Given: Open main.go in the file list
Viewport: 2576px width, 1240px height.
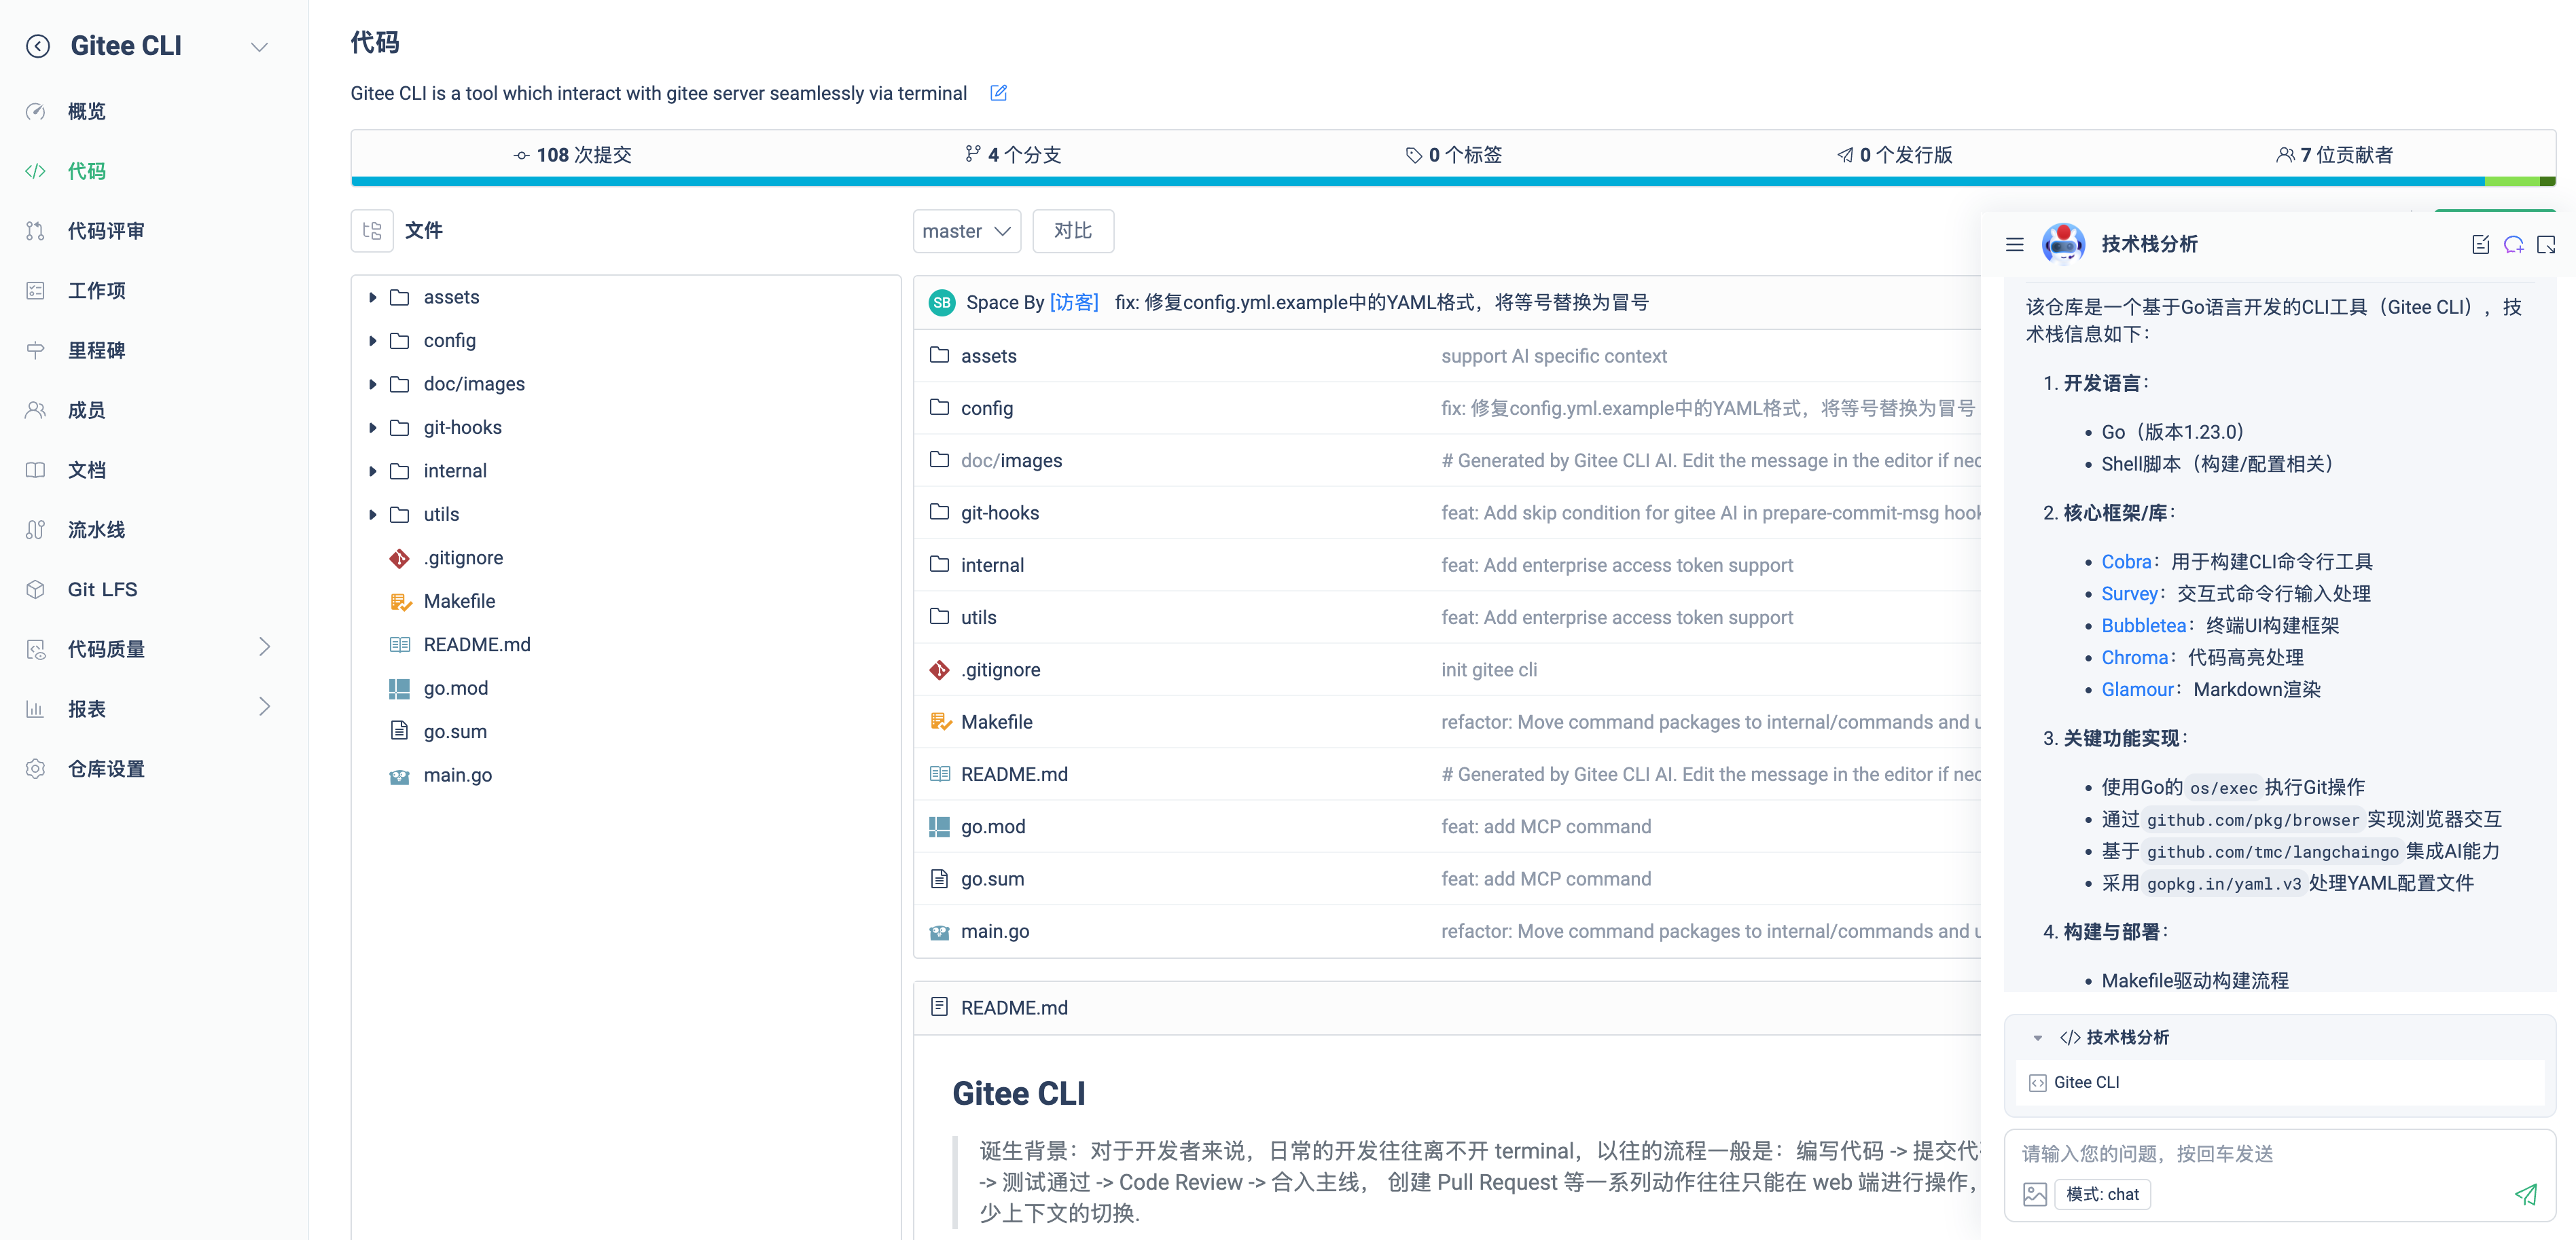Looking at the screenshot, I should point(995,931).
